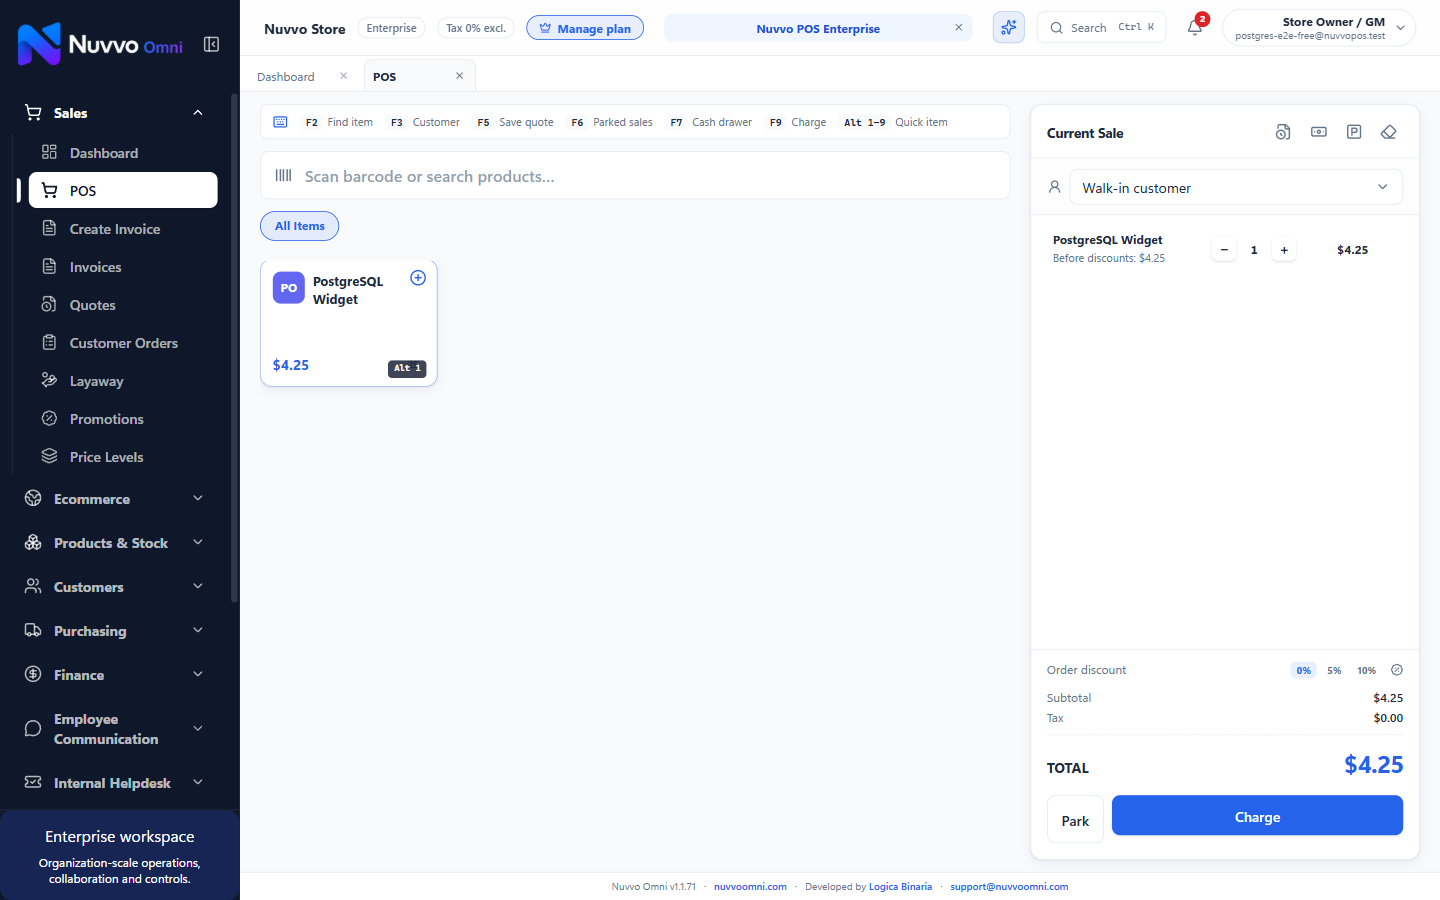Click the F7 Cash drawer shortcut
The image size is (1440, 900).
click(x=710, y=122)
